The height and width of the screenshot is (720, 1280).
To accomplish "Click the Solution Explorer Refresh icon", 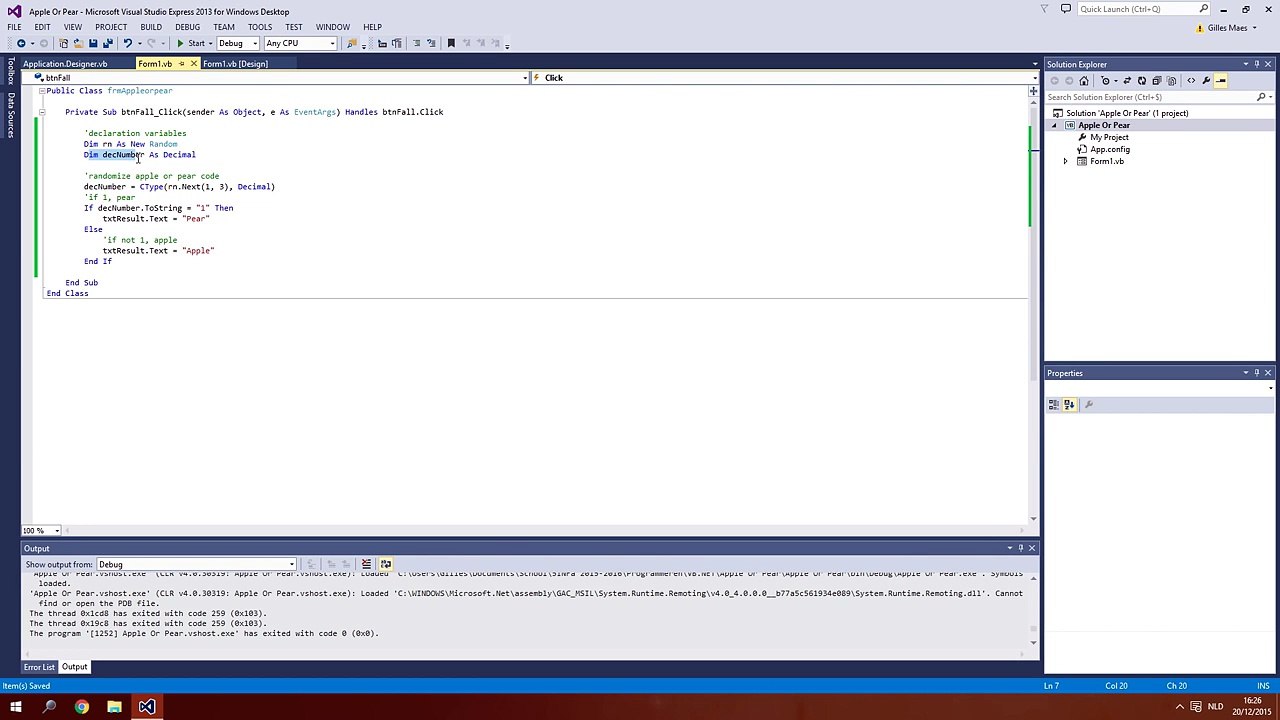I will [1142, 81].
